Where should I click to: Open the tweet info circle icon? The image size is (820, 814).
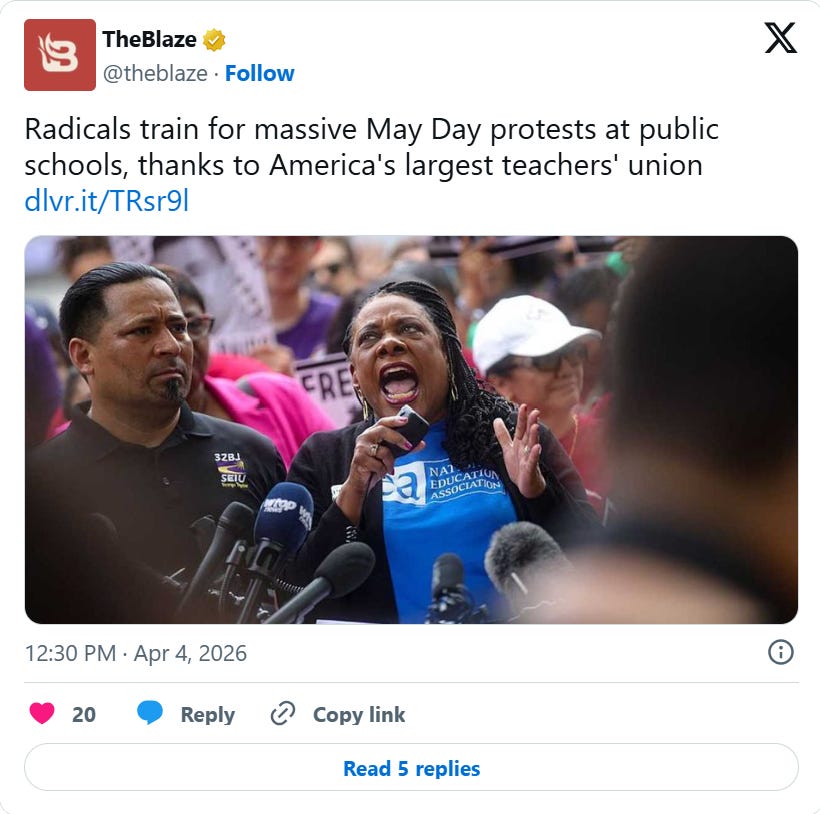(x=780, y=652)
